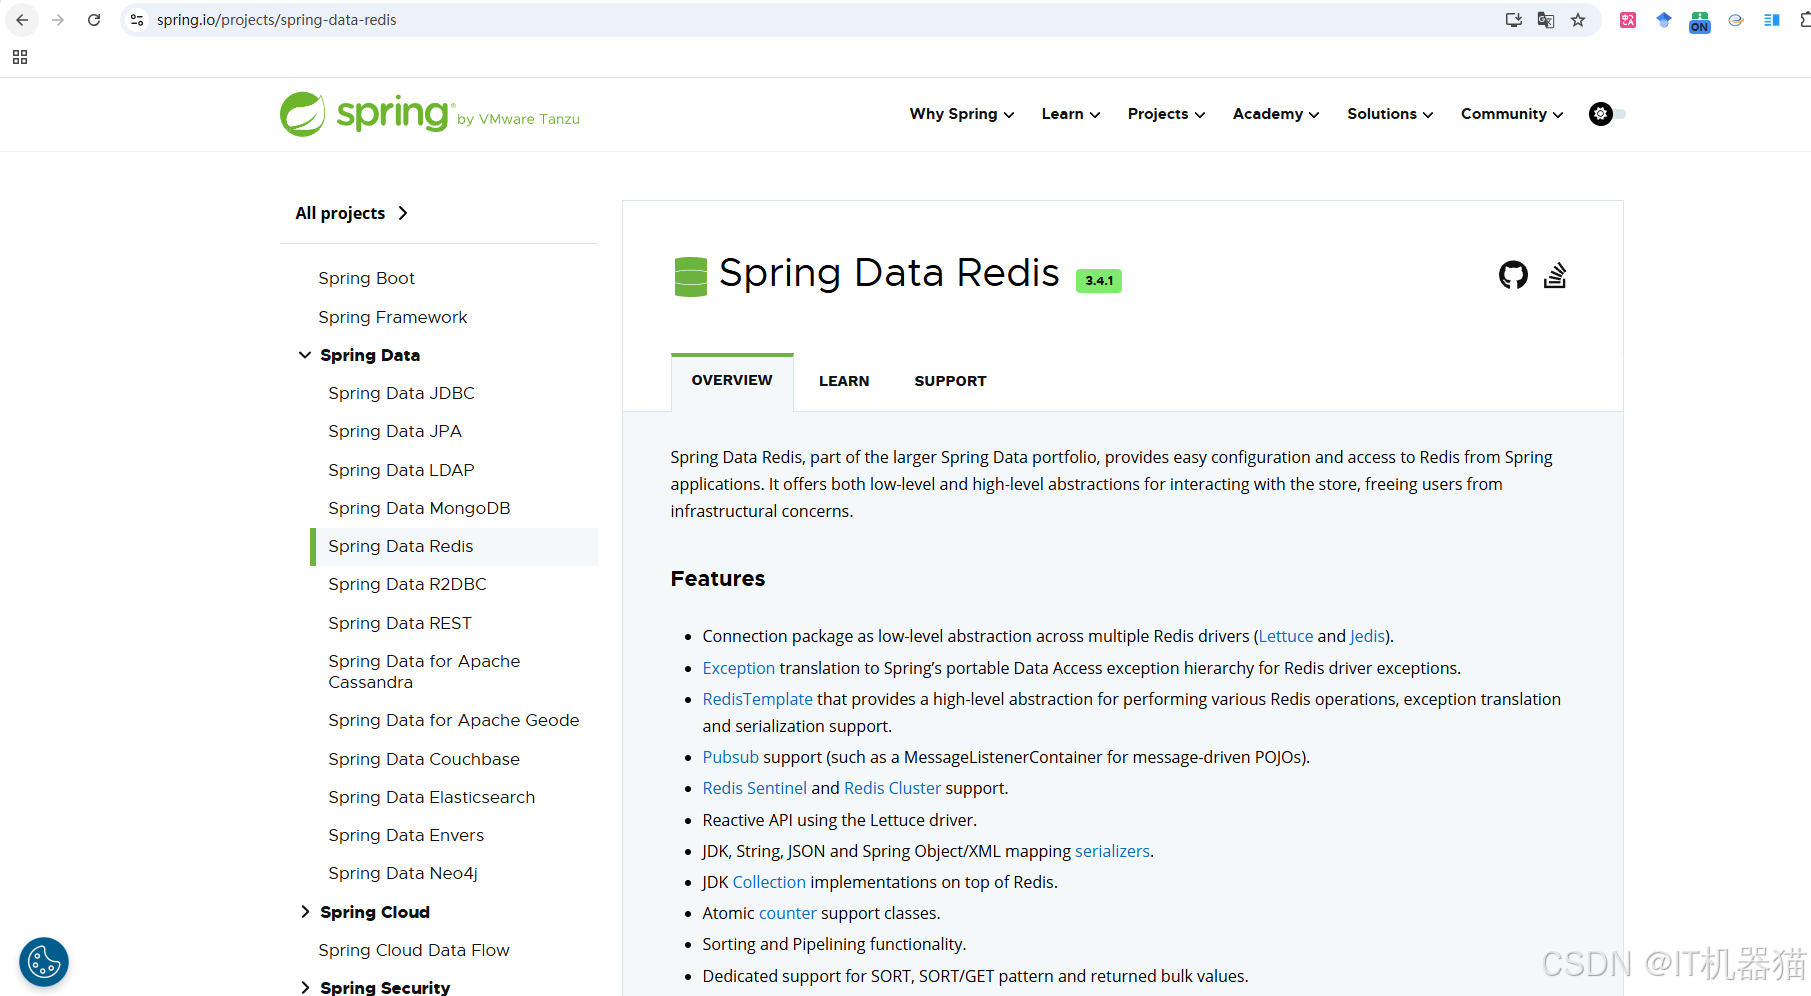This screenshot has height=996, width=1811.
Task: Expand the Spring Security section in sidebar
Action: 305,987
